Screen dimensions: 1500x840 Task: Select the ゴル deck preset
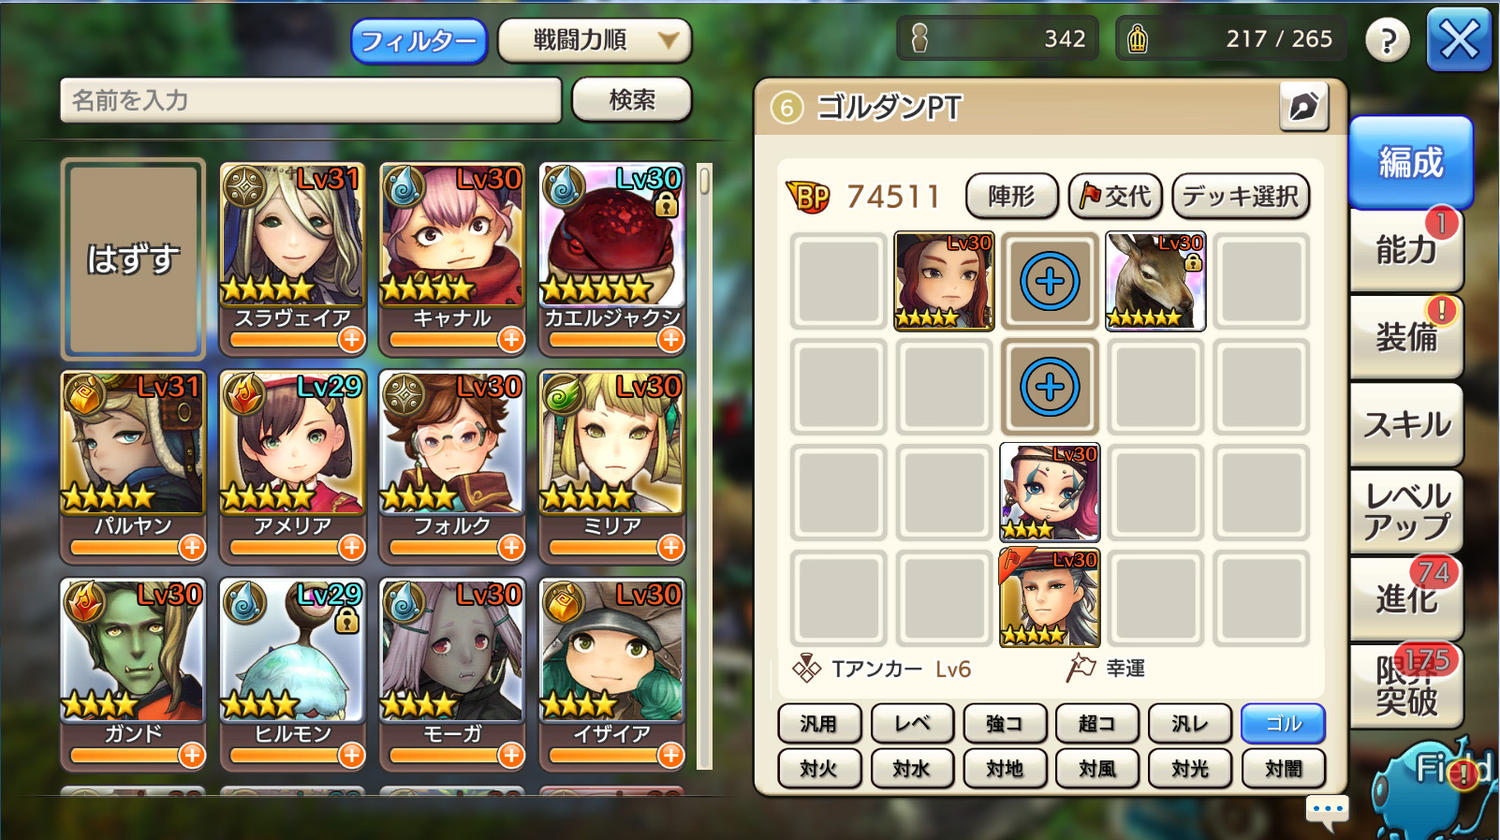(1283, 724)
